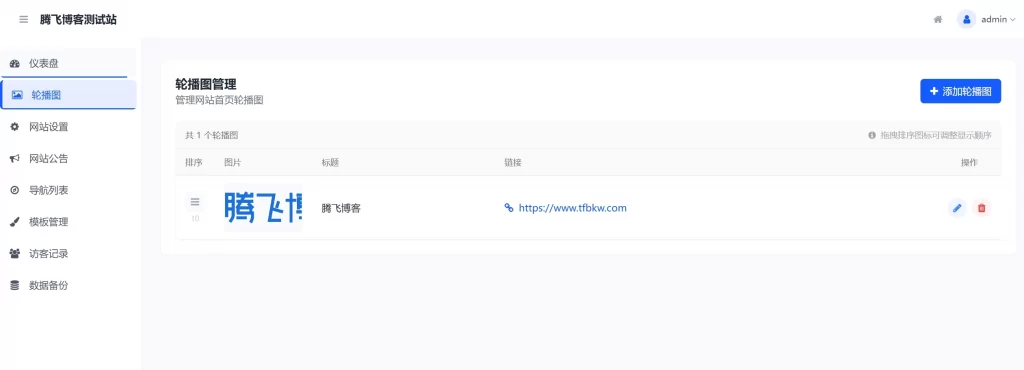The height and width of the screenshot is (370, 1024).
Task: Click the 链接 column header
Action: tap(513, 162)
